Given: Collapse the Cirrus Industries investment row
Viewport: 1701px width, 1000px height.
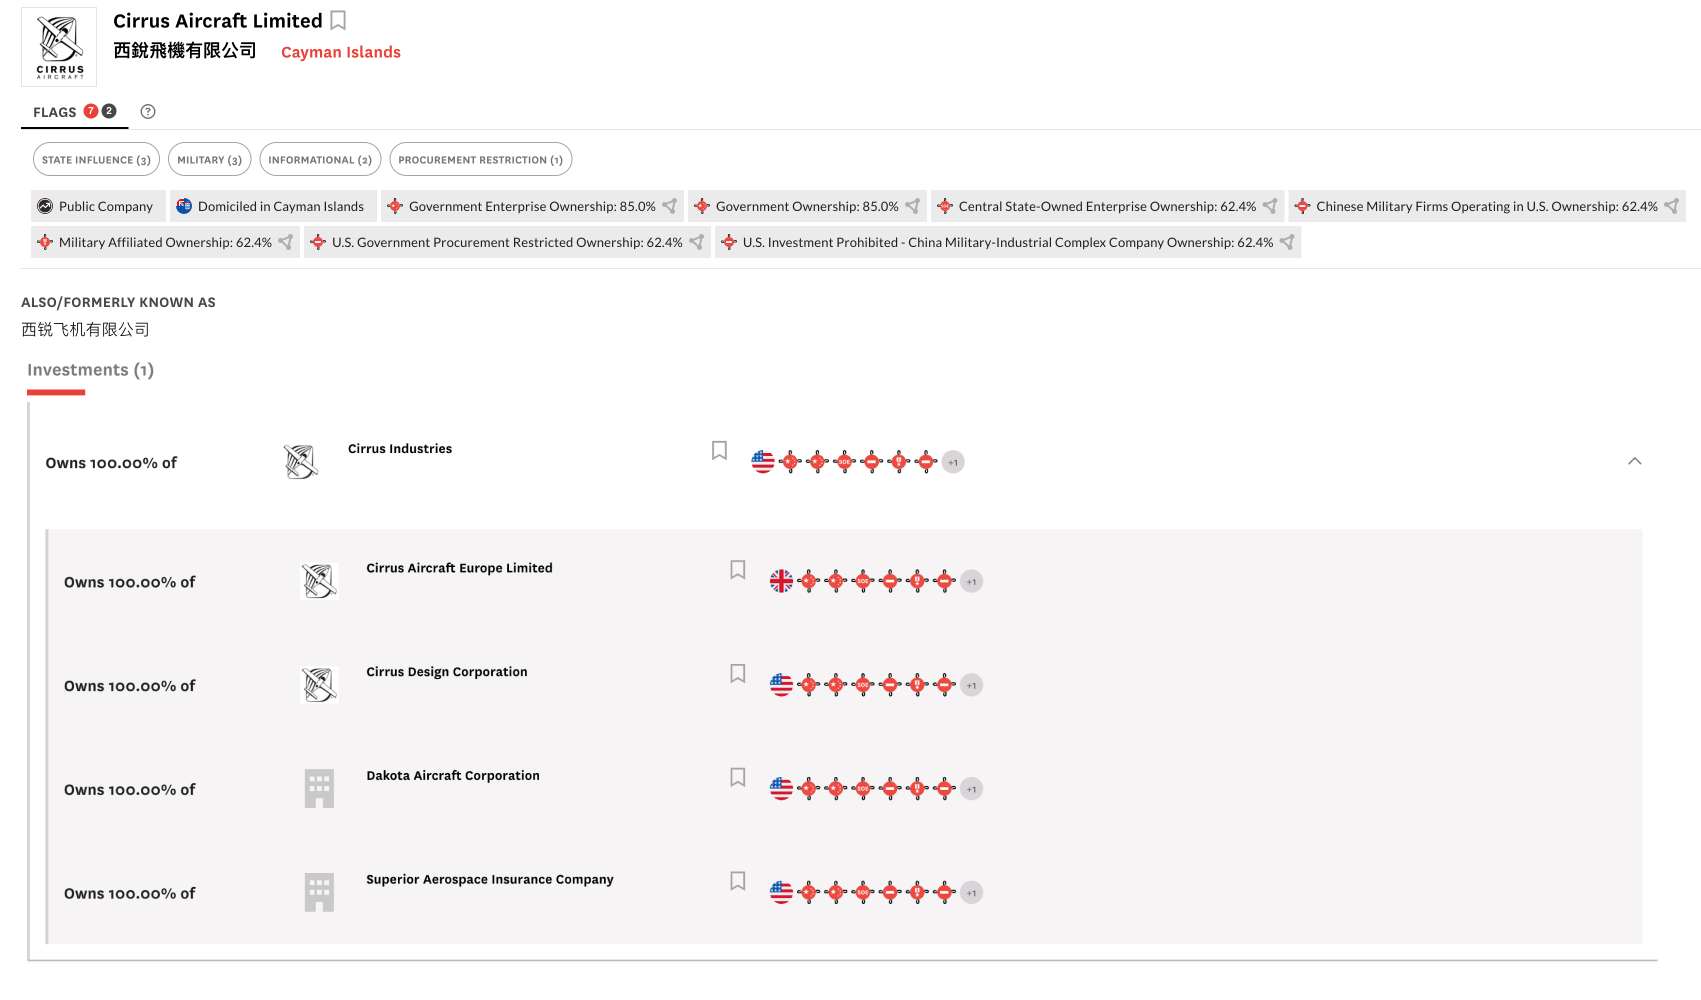Looking at the screenshot, I should tap(1635, 461).
